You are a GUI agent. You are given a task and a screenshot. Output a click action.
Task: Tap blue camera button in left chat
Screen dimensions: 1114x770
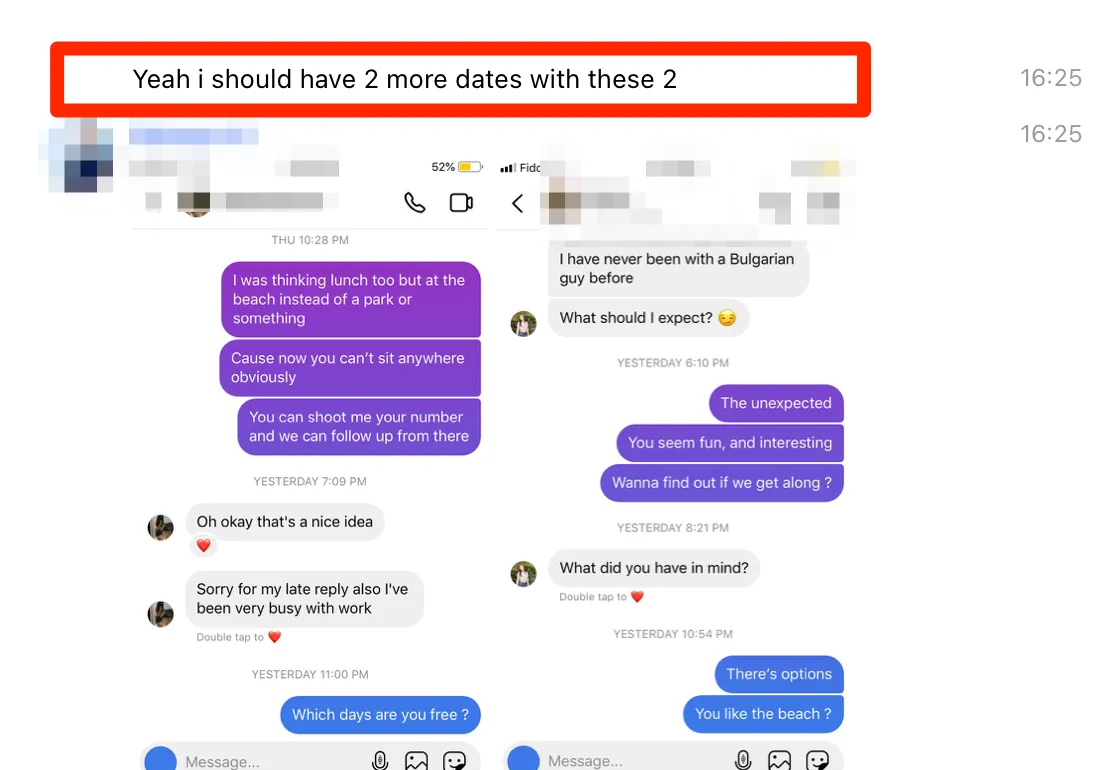pyautogui.click(x=161, y=759)
